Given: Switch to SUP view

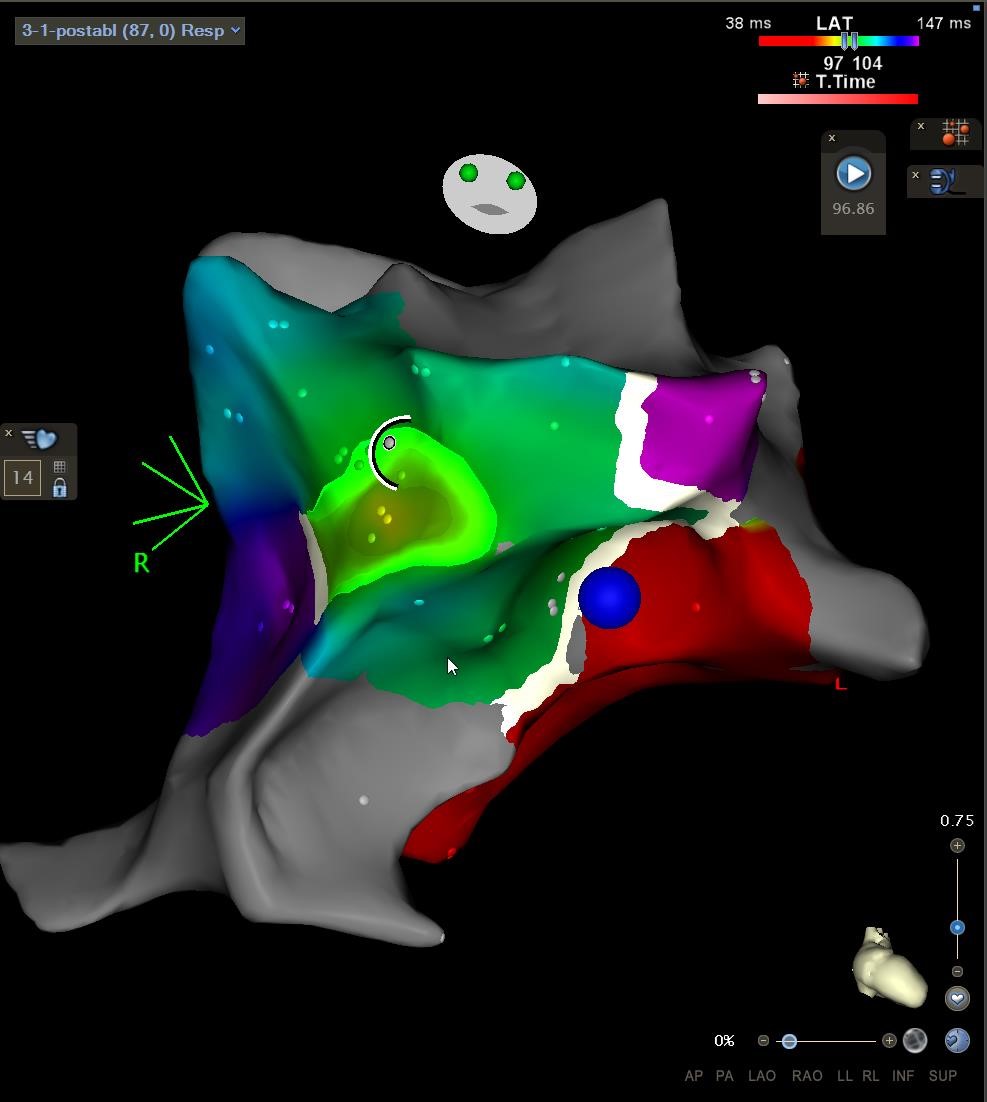Looking at the screenshot, I should pyautogui.click(x=943, y=1076).
